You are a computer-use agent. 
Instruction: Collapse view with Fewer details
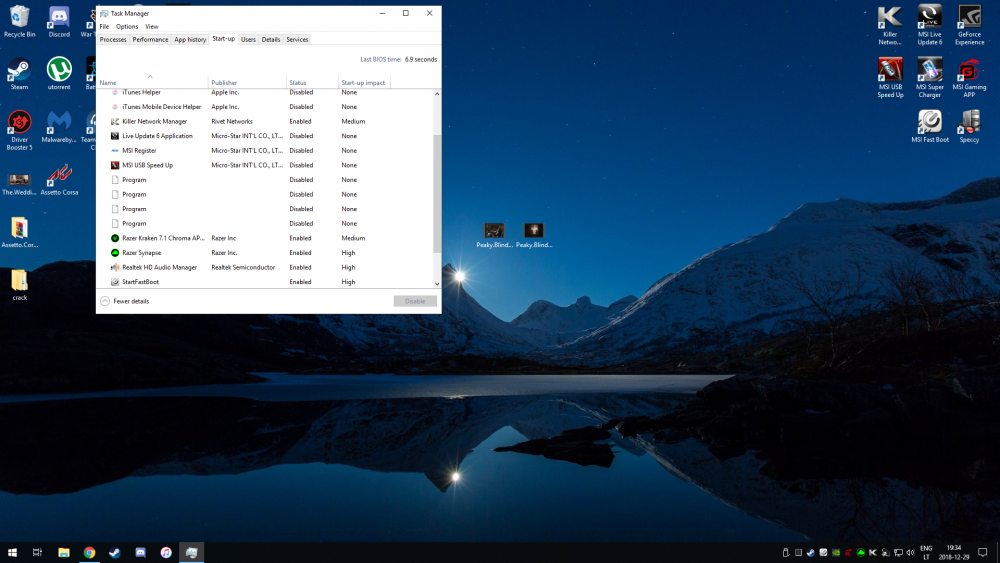[125, 301]
